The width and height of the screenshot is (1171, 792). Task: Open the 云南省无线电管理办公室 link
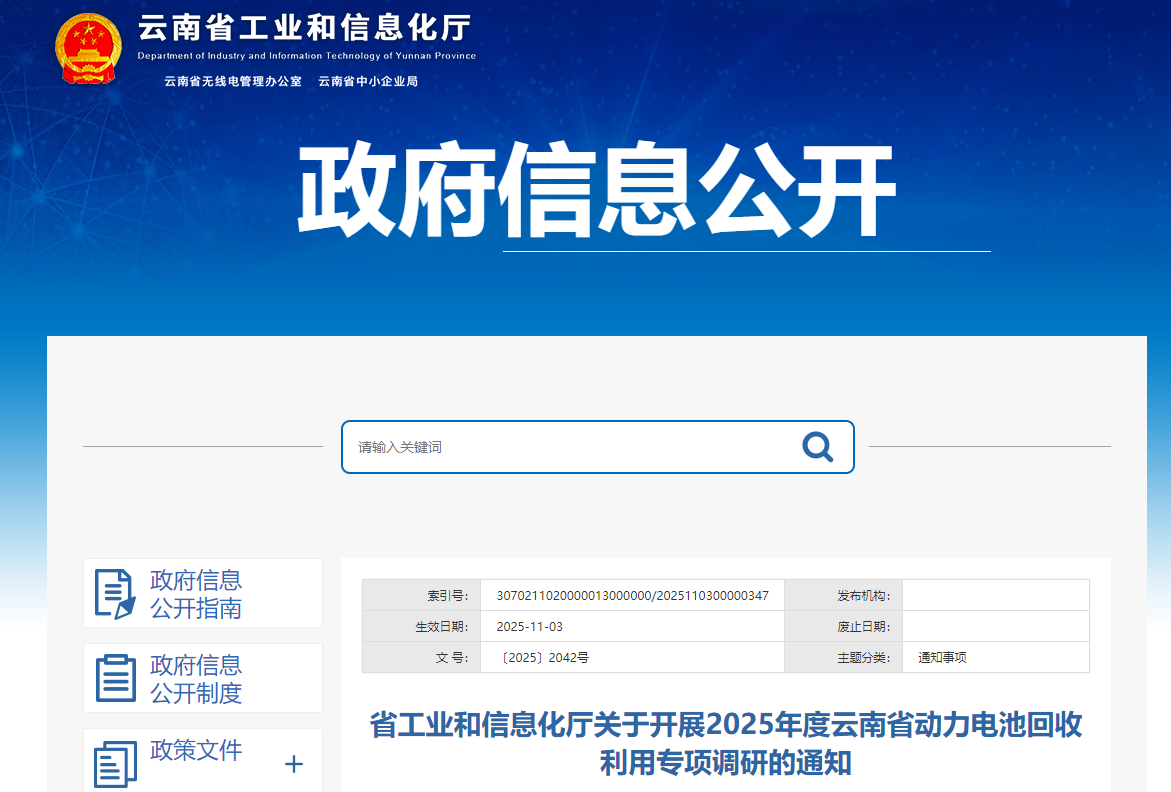tap(233, 81)
